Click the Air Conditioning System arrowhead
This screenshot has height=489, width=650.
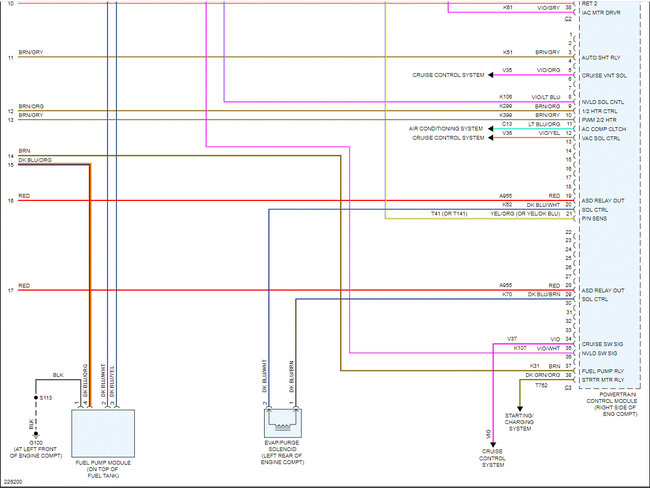(x=490, y=129)
